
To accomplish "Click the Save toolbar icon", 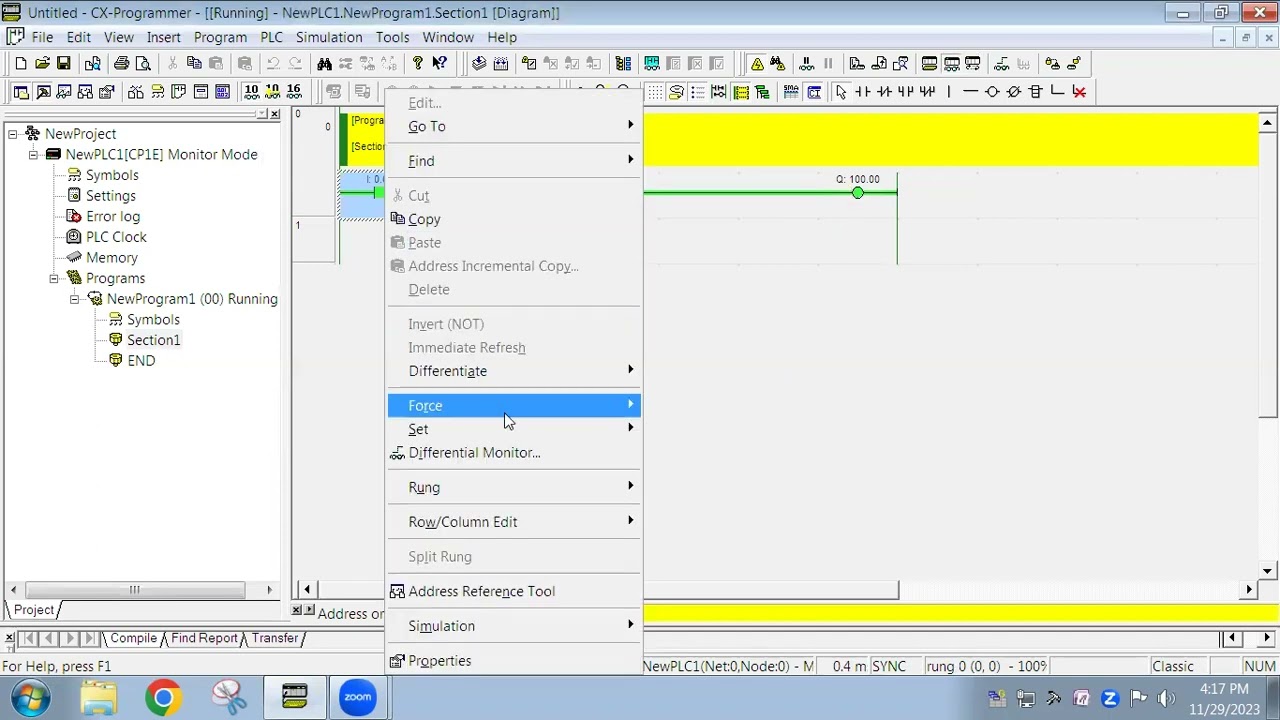I will [x=63, y=64].
